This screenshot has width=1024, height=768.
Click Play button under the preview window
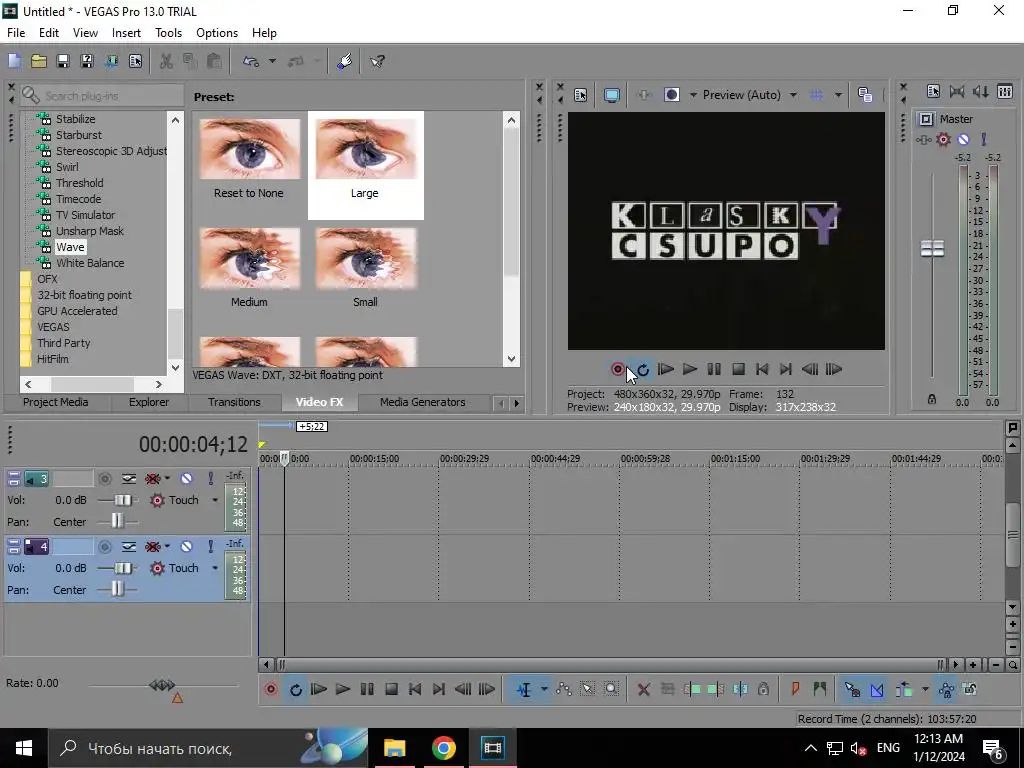[690, 370]
